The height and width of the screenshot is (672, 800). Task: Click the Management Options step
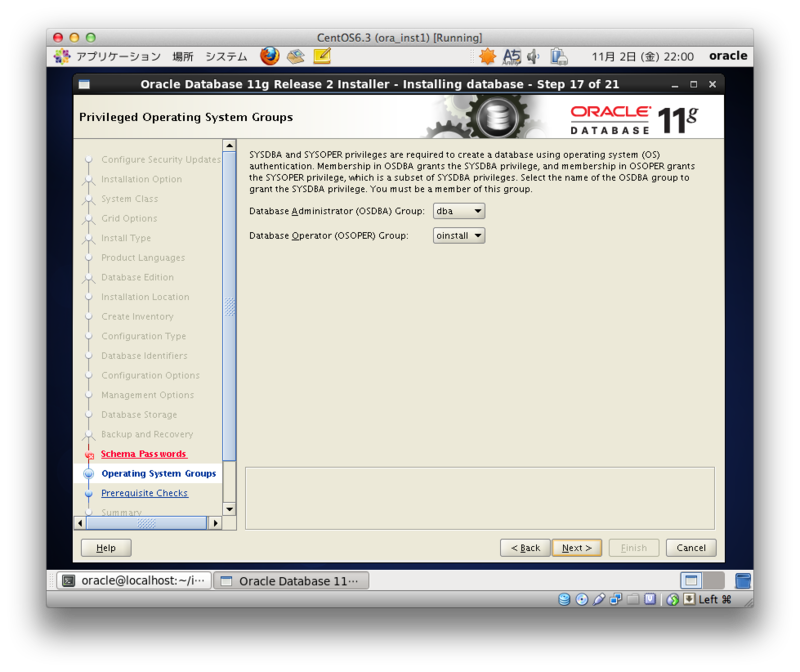tap(147, 395)
